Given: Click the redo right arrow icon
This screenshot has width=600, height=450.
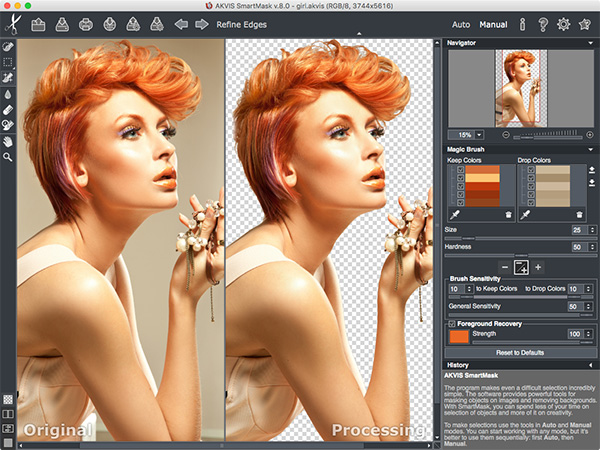Looking at the screenshot, I should coord(202,22).
